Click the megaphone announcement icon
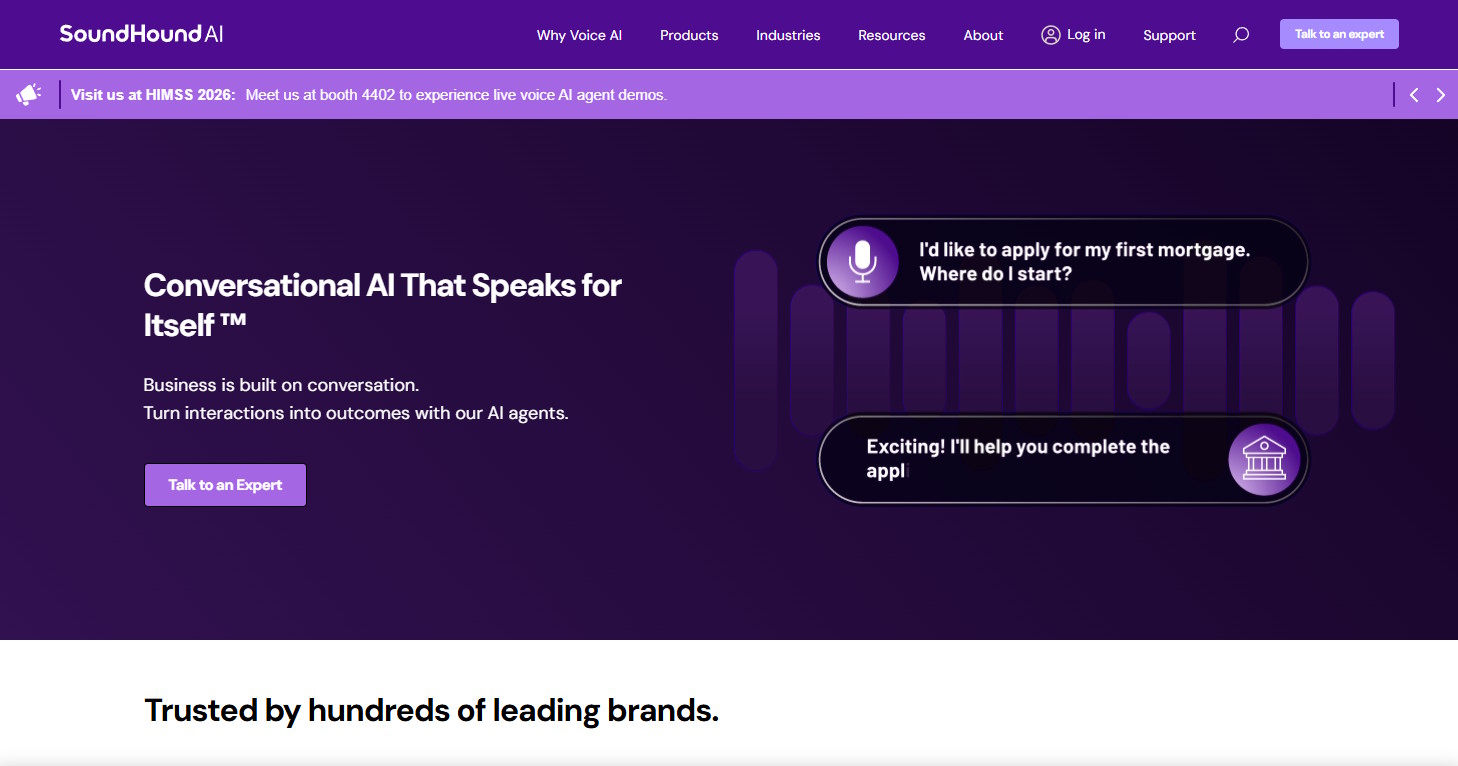The width and height of the screenshot is (1458, 766). (28, 95)
